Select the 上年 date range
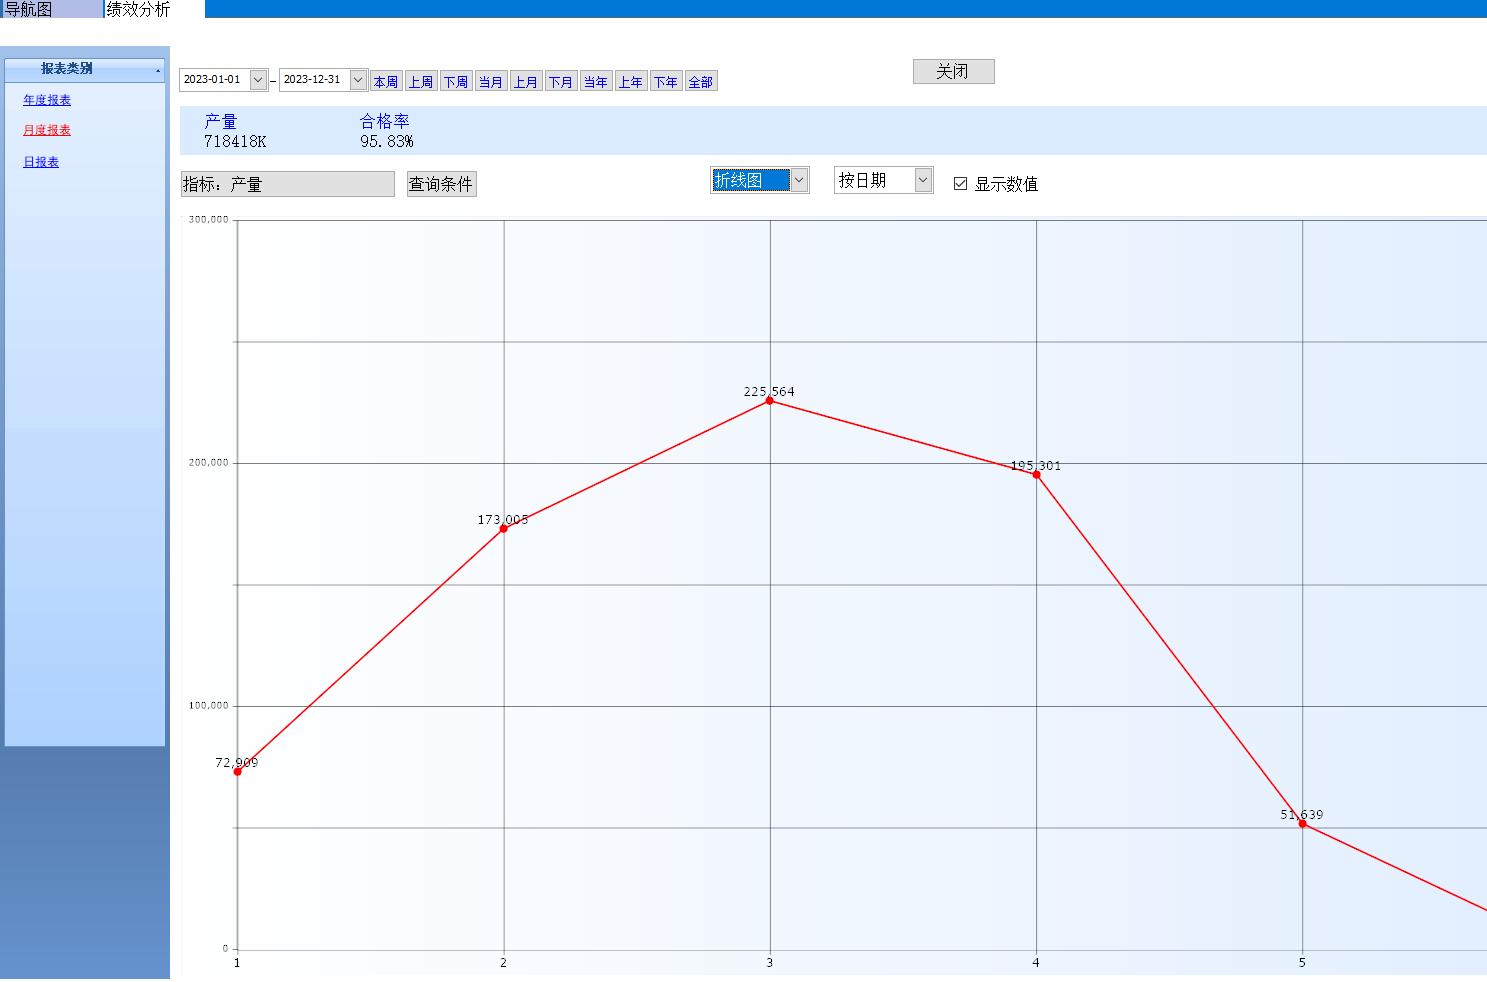This screenshot has height=982, width=1487. [x=631, y=82]
